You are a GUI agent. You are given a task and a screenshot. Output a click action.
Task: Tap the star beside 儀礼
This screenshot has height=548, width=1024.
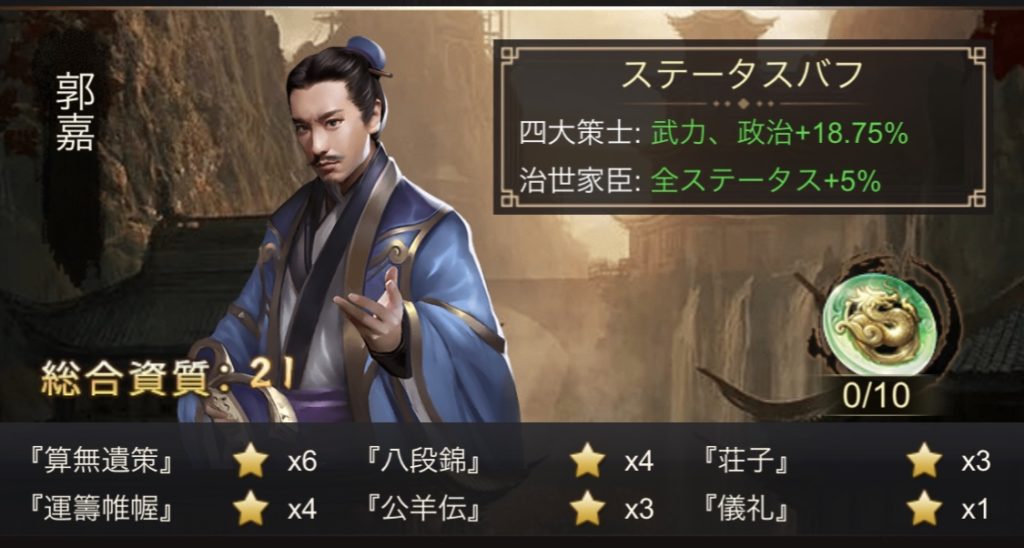click(x=924, y=509)
